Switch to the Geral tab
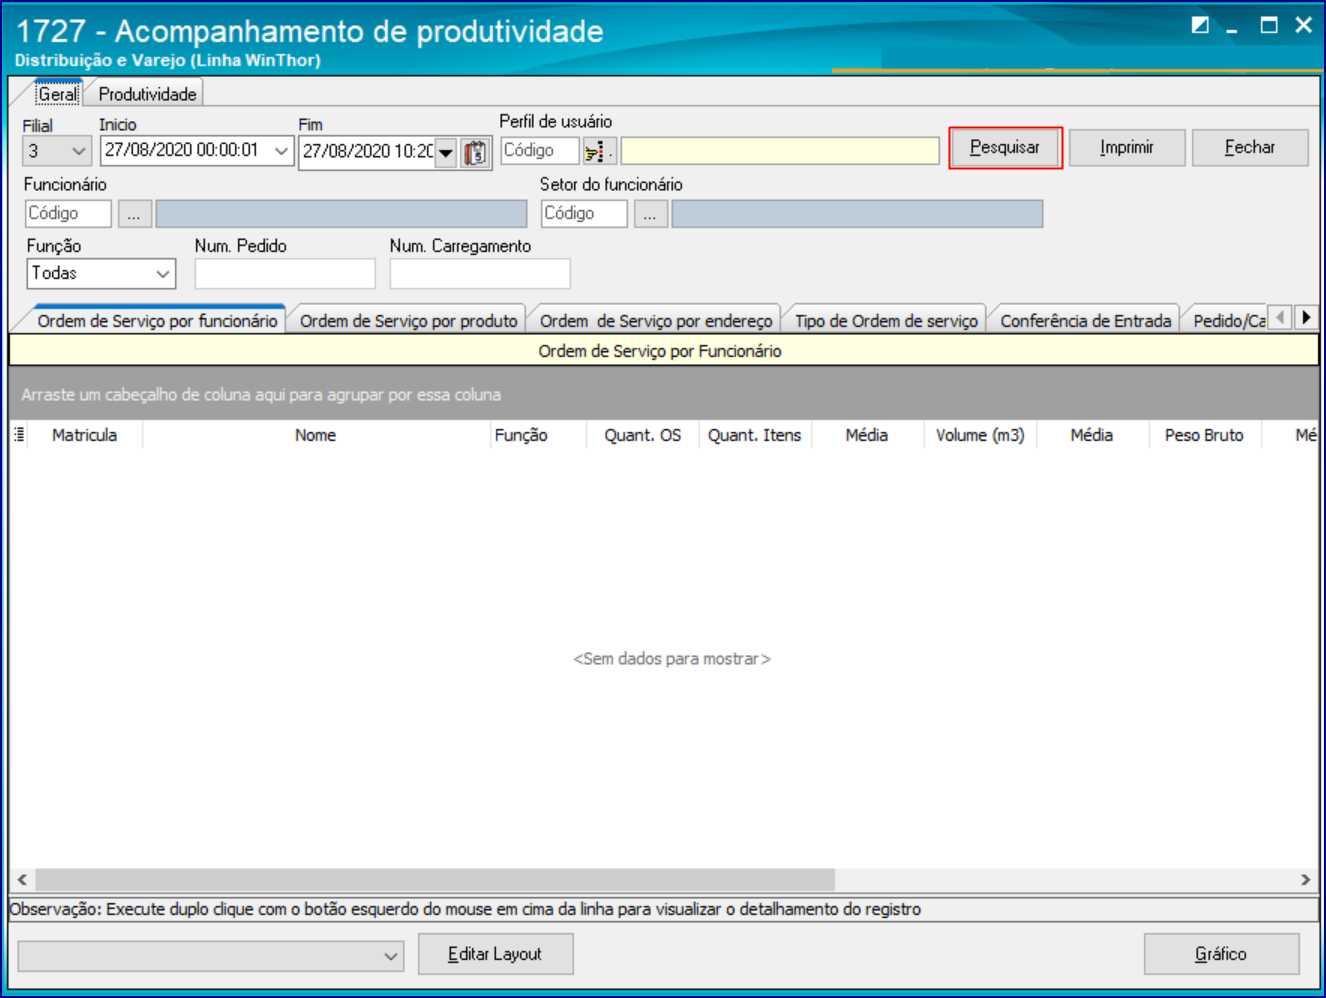 [x=57, y=94]
